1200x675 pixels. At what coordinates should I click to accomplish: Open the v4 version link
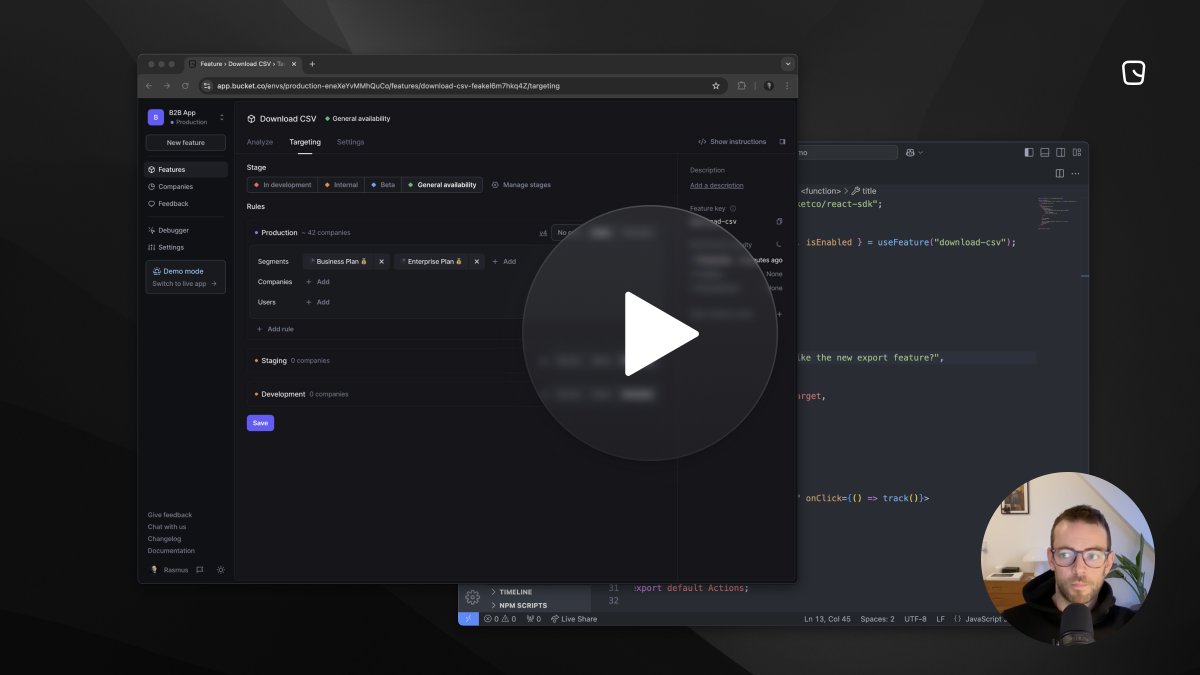point(543,233)
